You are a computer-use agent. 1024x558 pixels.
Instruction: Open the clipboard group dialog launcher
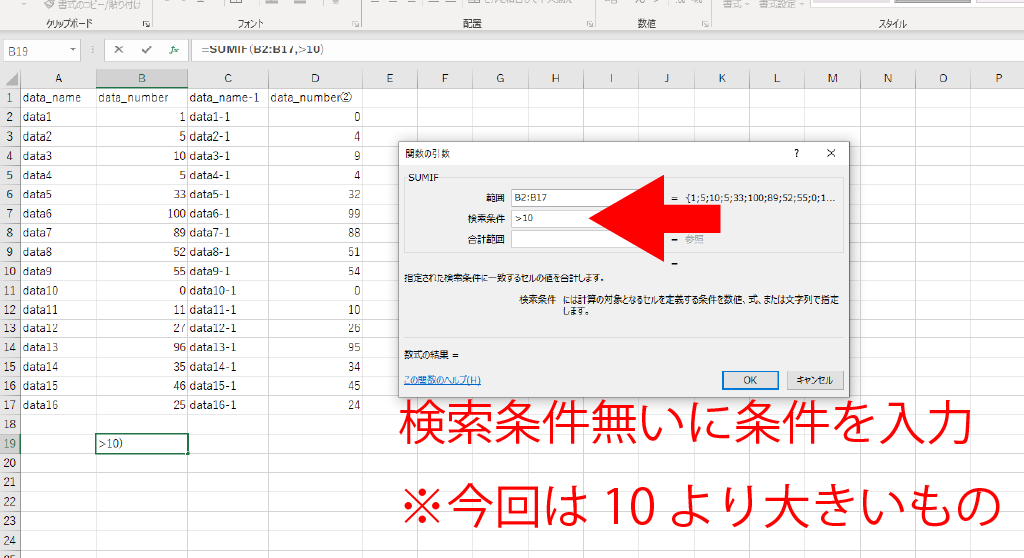click(146, 22)
